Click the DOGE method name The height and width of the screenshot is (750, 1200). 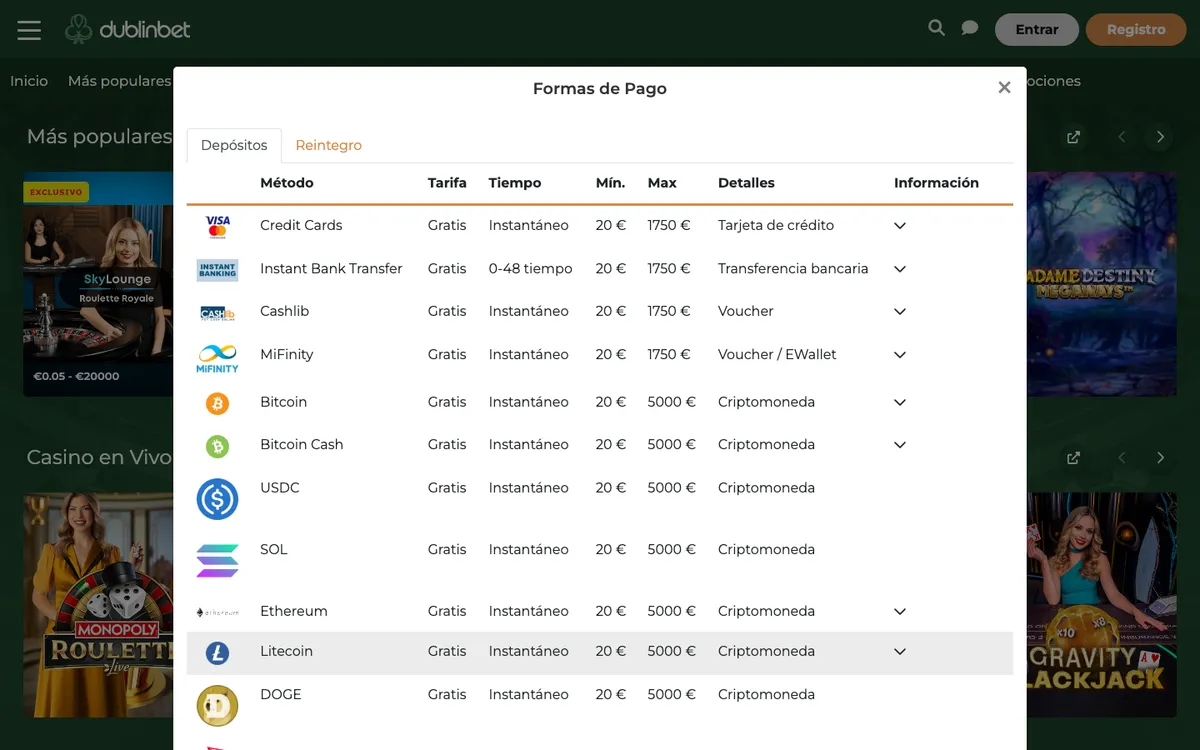click(x=281, y=695)
